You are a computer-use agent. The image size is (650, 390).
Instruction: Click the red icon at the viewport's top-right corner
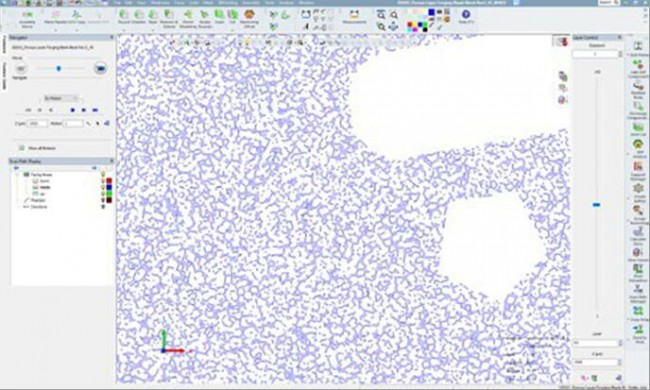pyautogui.click(x=561, y=41)
